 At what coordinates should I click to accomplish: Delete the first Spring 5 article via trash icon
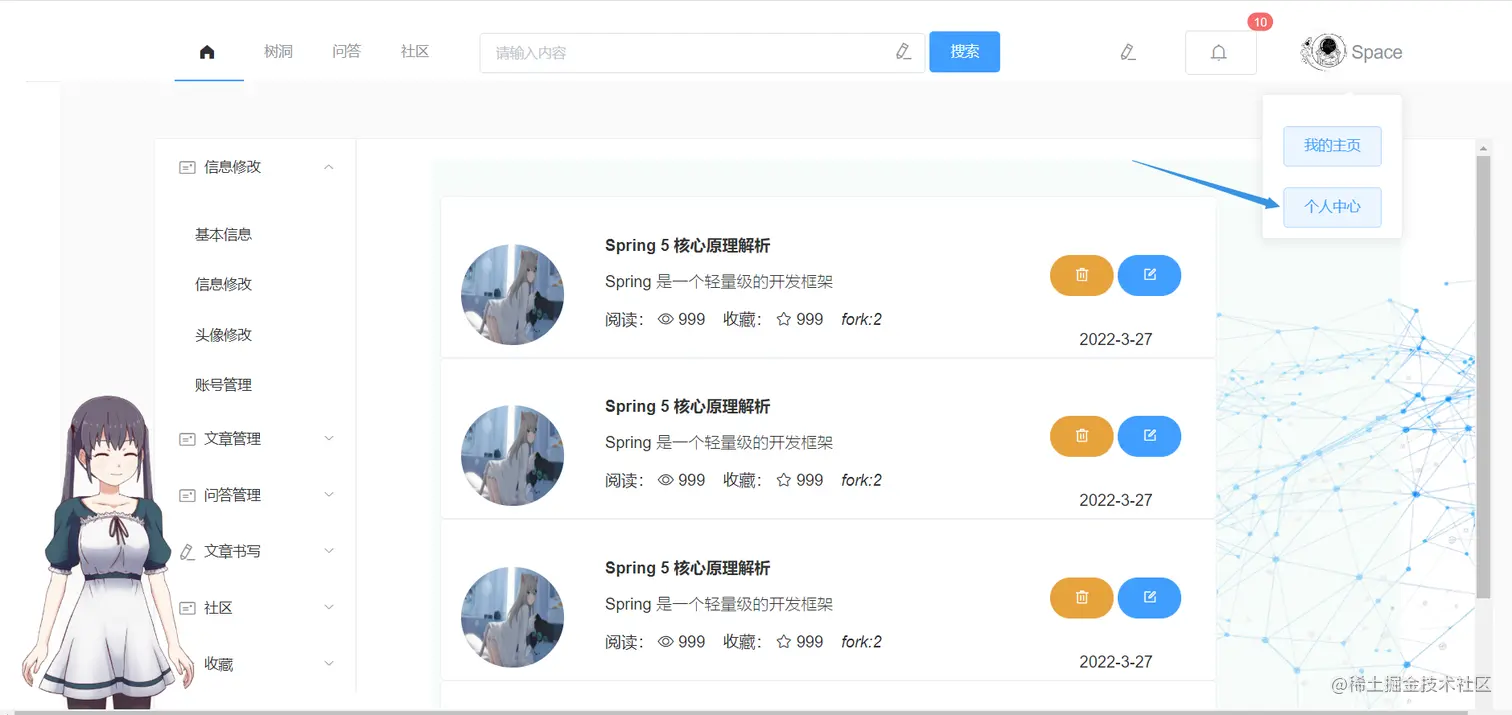1081,275
